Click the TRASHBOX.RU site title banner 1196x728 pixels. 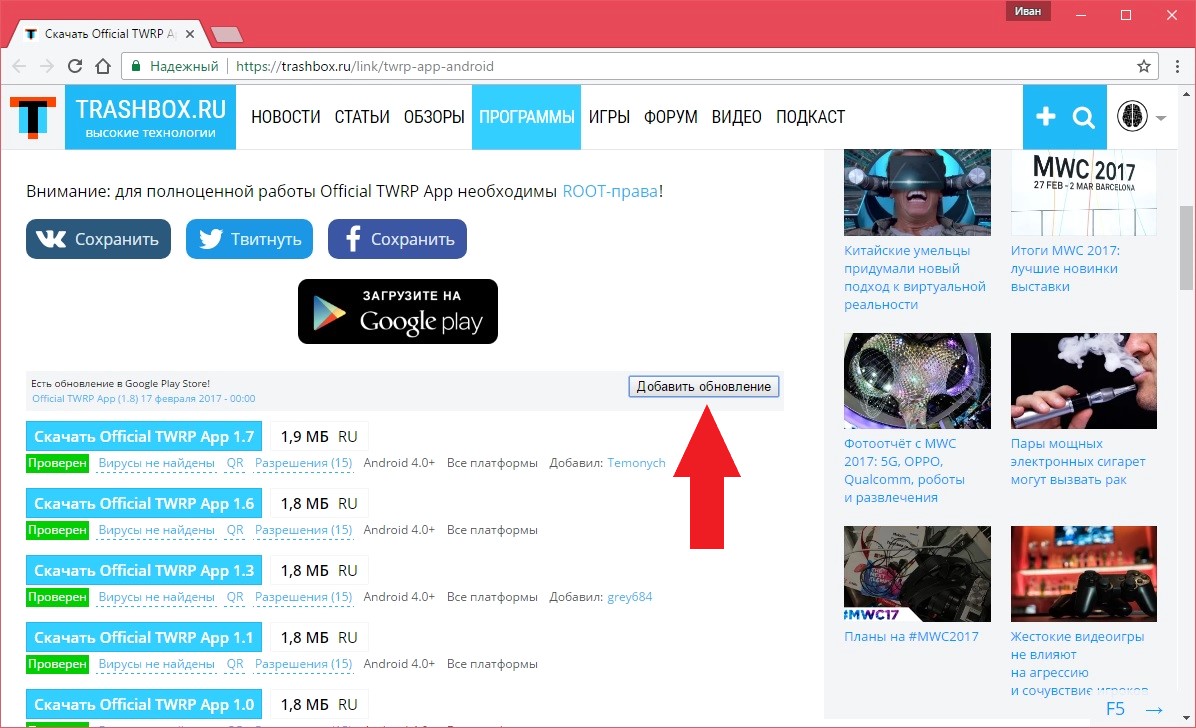tap(150, 117)
